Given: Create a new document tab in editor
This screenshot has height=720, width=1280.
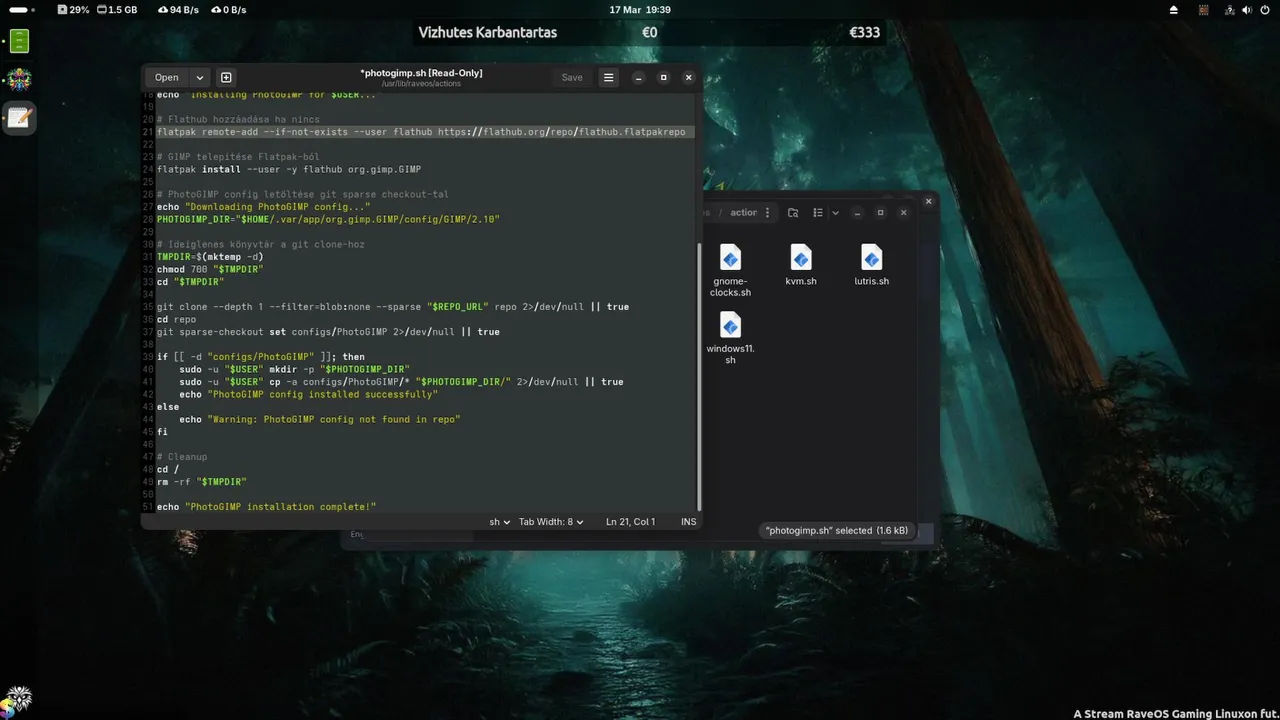Looking at the screenshot, I should click(226, 77).
